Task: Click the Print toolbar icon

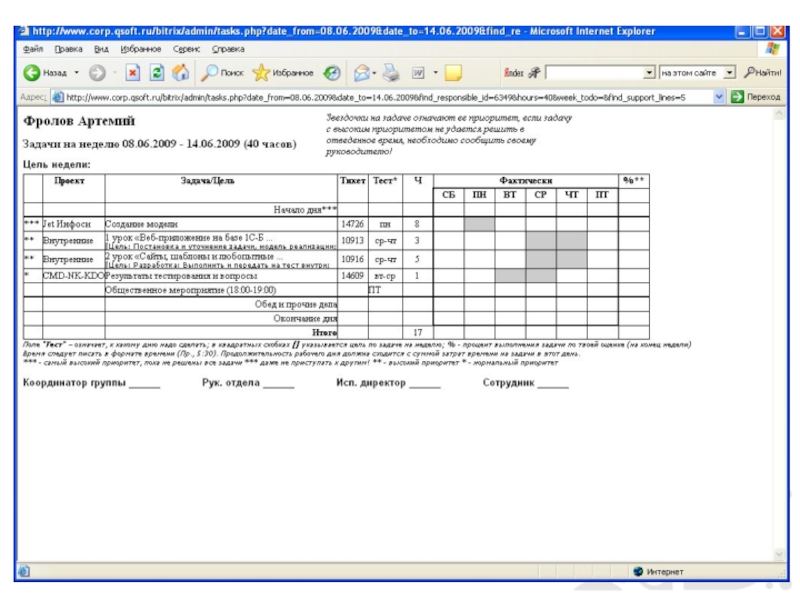Action: [392, 73]
